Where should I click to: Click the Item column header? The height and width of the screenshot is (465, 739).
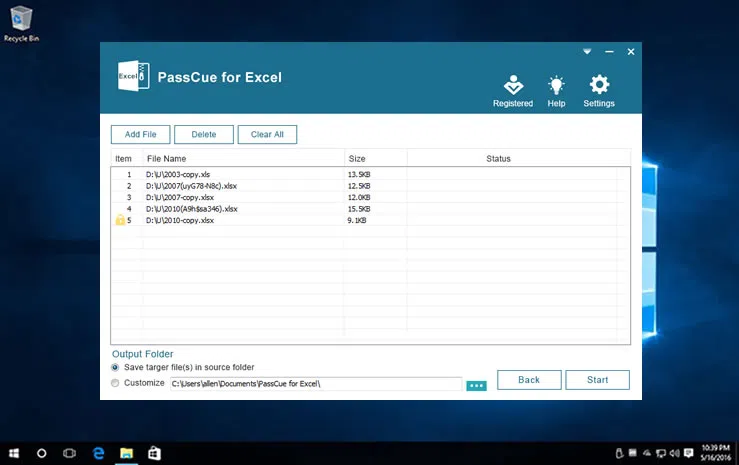123,159
